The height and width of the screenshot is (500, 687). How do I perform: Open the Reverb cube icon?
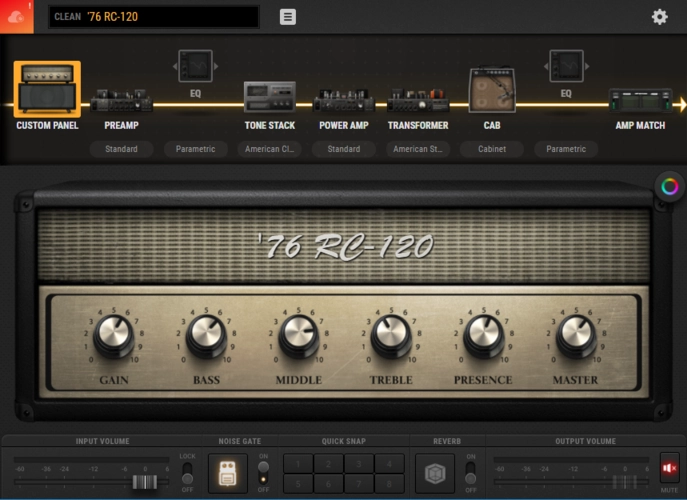coord(435,473)
